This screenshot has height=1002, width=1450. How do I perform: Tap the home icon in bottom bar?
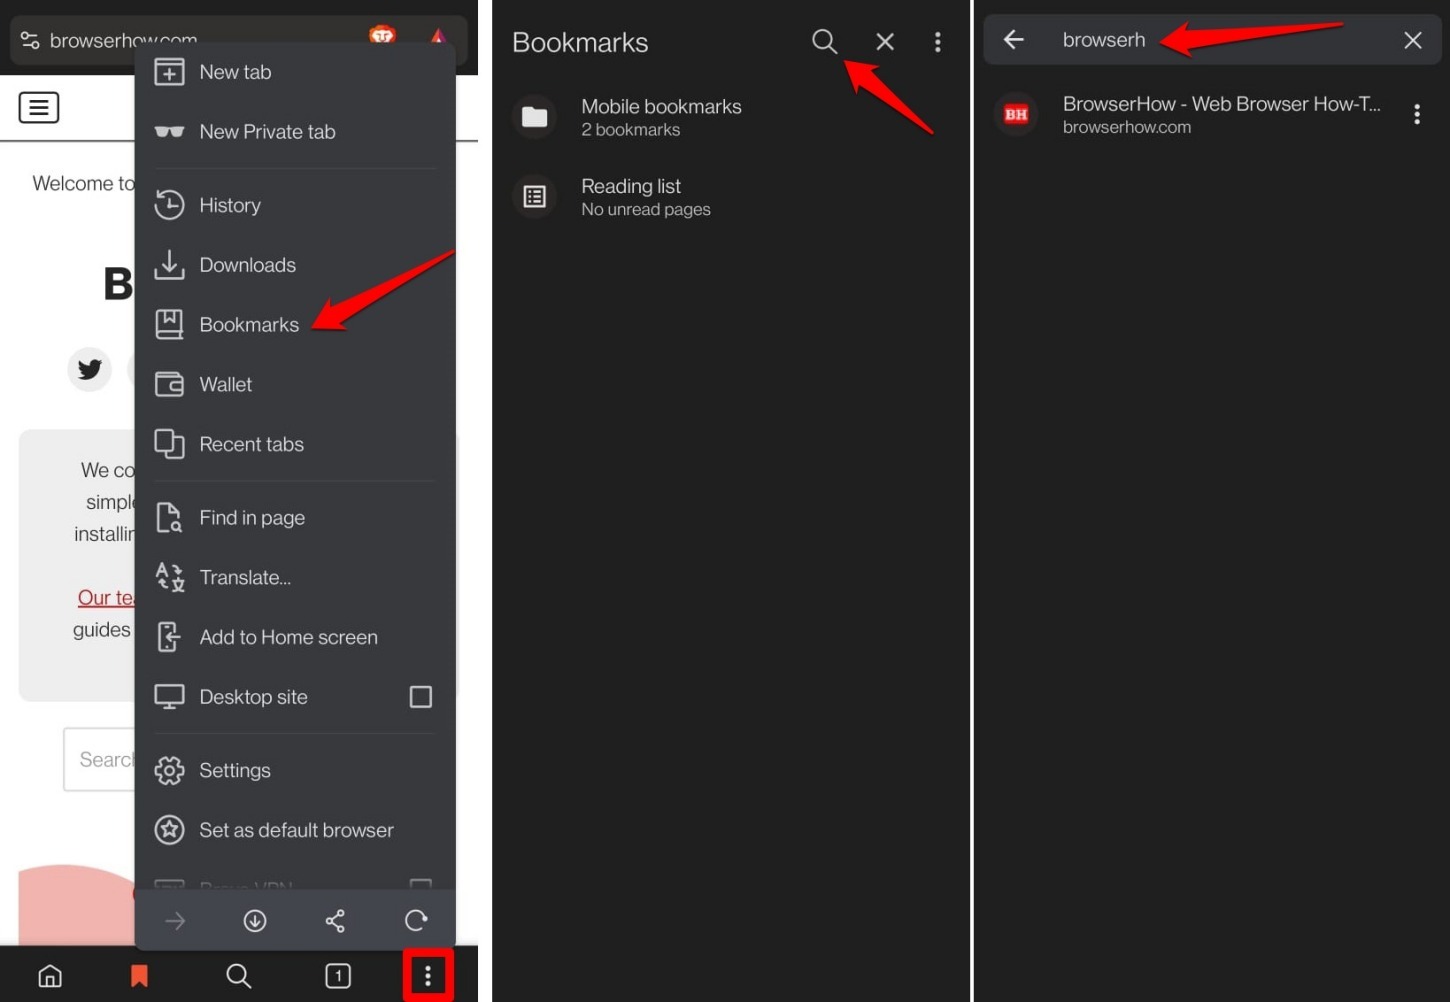pos(50,976)
